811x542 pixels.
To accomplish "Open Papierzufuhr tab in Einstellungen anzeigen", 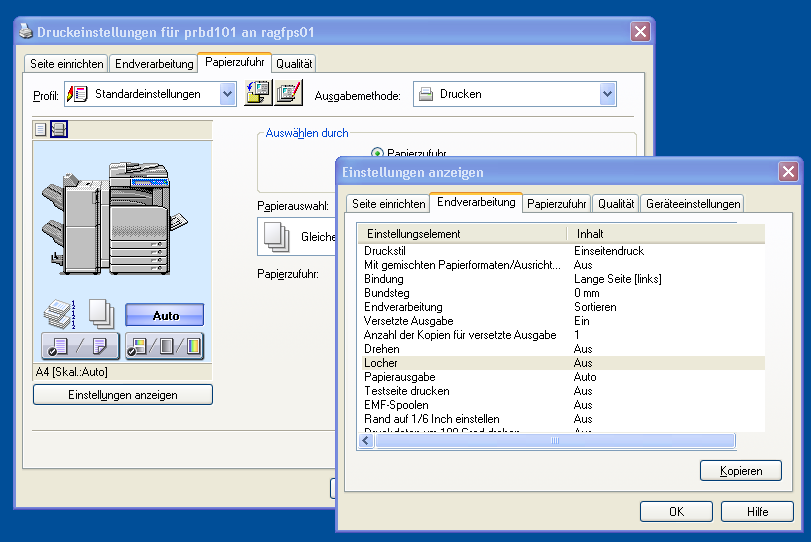I will point(557,204).
